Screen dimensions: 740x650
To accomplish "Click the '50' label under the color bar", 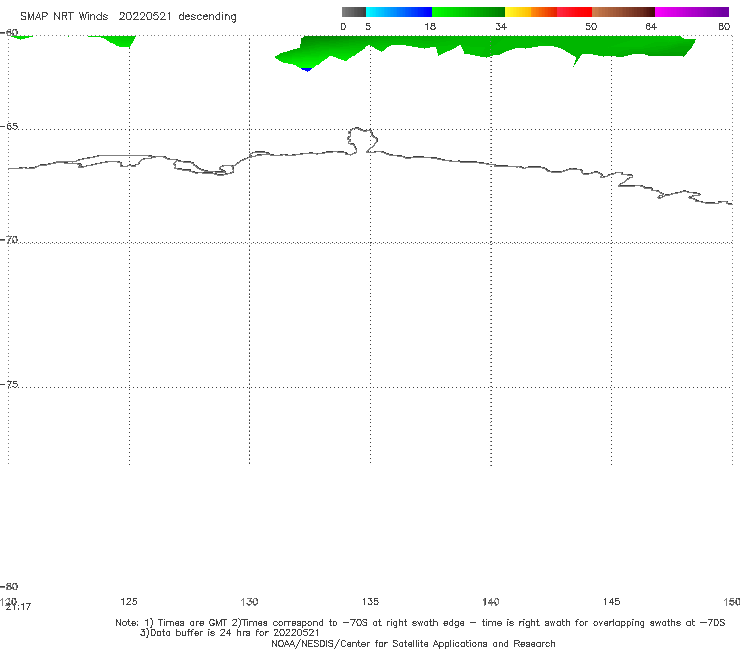I will [x=591, y=26].
